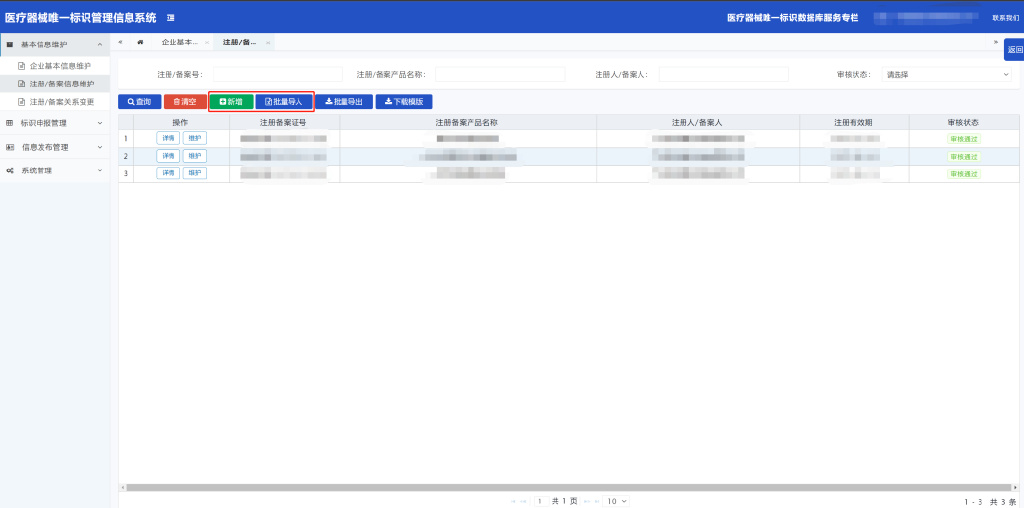Collapse the 基本信息维护 sidebar section
The height and width of the screenshot is (508, 1024).
[54, 45]
